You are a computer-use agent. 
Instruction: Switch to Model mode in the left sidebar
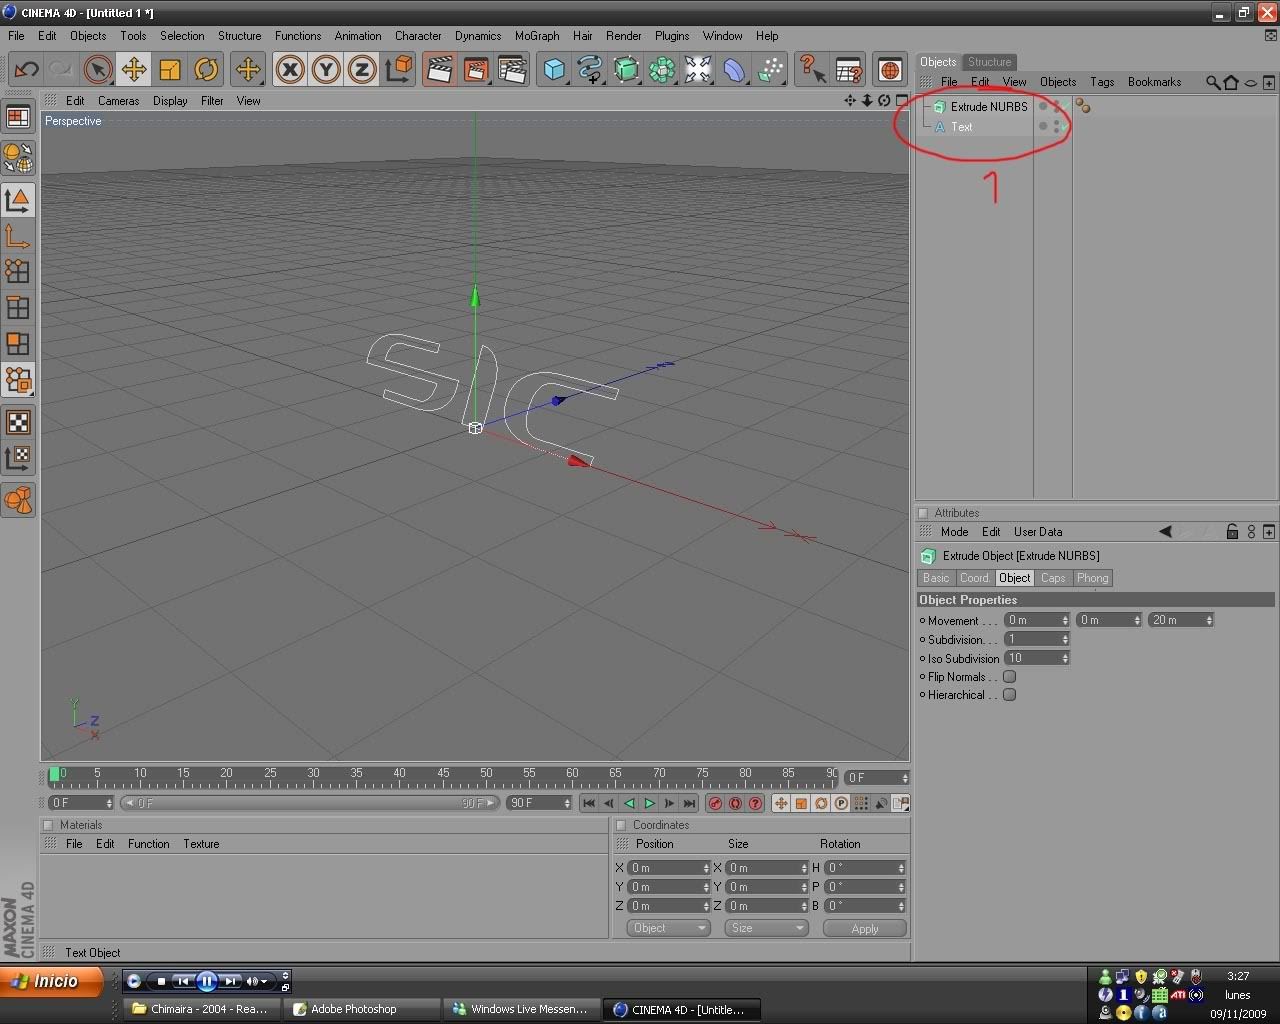coord(18,200)
